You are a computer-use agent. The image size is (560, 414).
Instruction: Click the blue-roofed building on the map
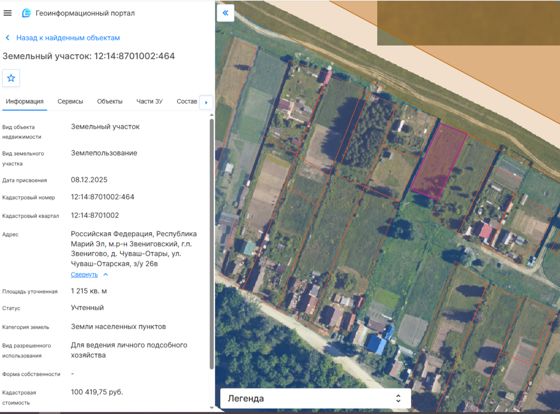click(376, 344)
